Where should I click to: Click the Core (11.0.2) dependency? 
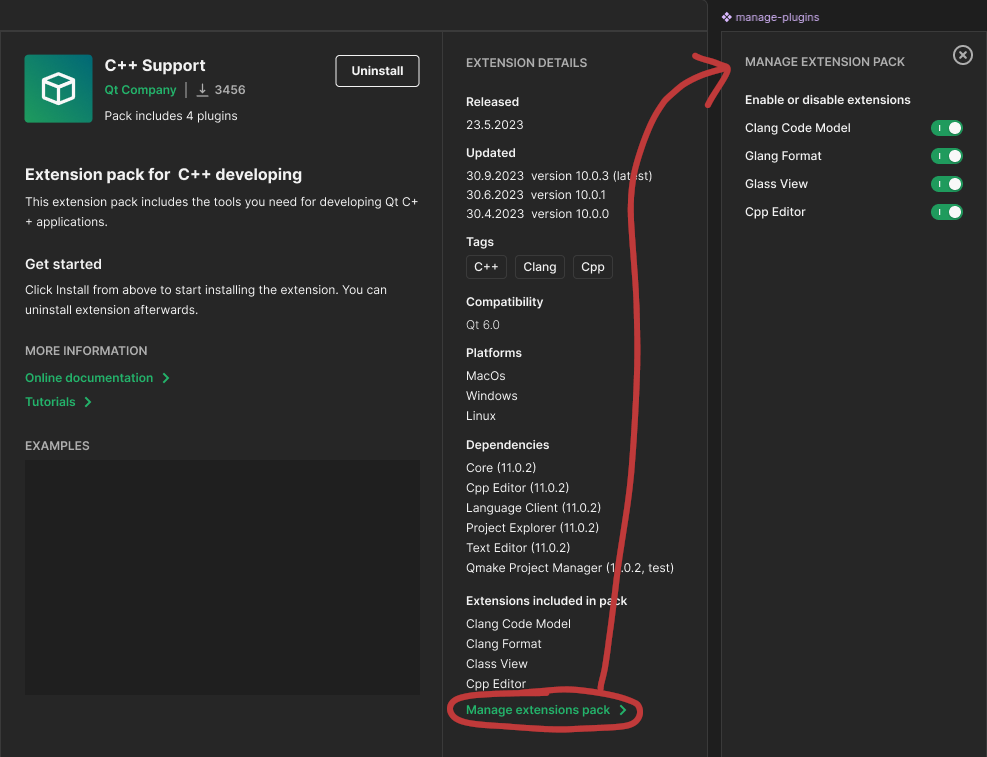coord(501,468)
